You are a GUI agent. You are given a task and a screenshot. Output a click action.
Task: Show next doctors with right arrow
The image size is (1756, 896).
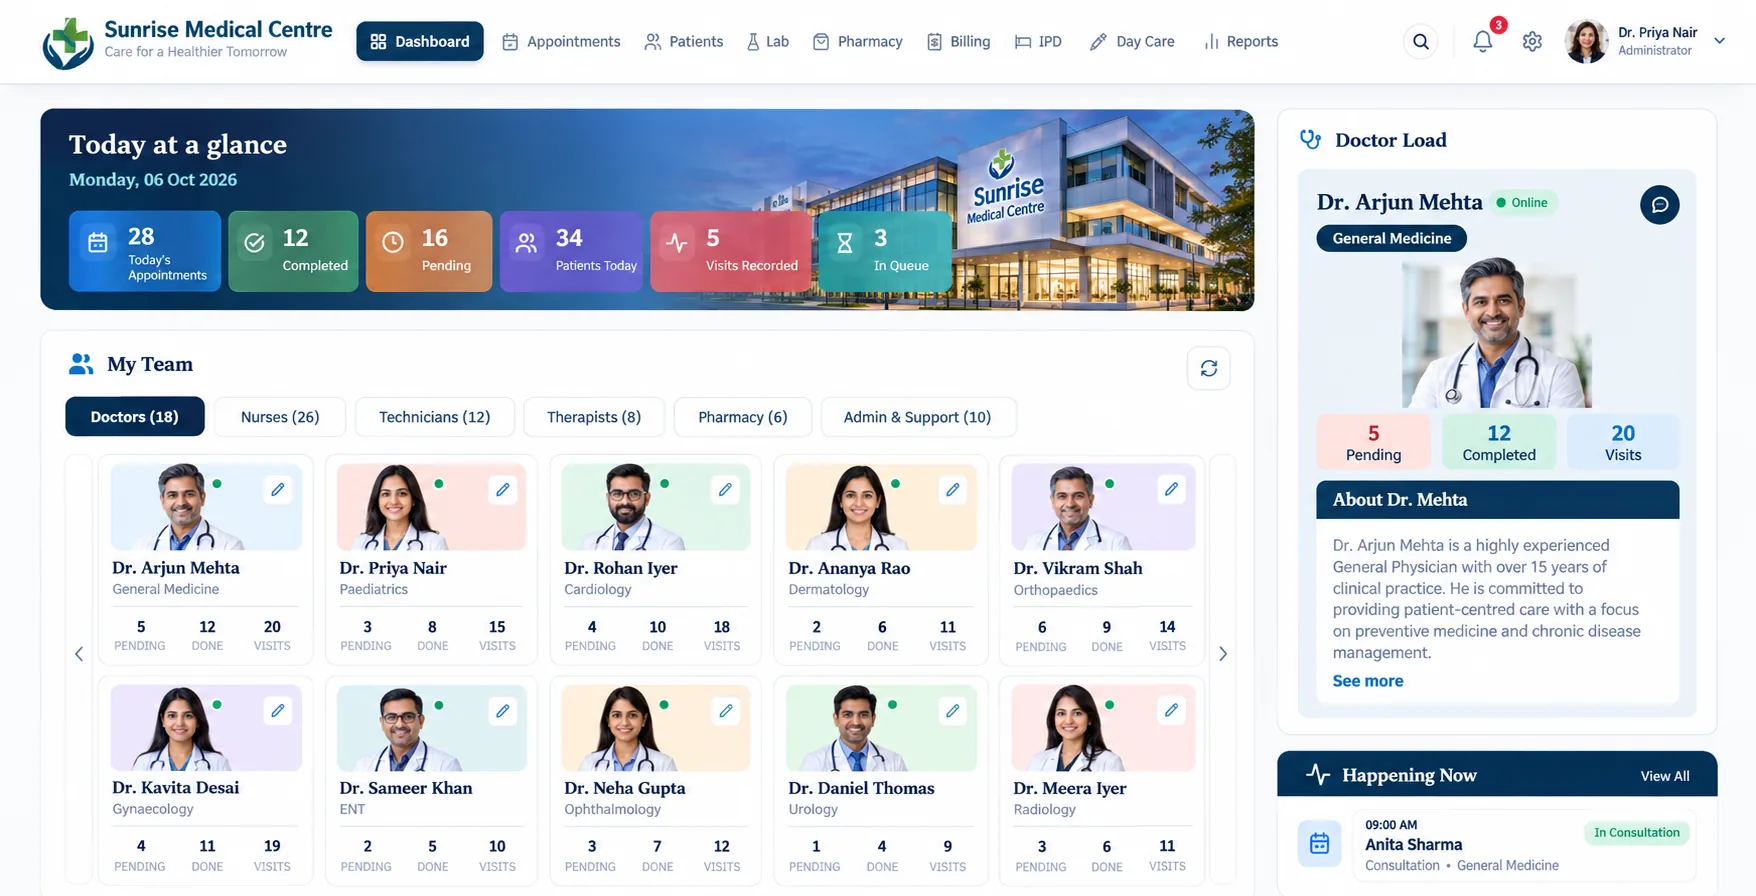point(1223,654)
